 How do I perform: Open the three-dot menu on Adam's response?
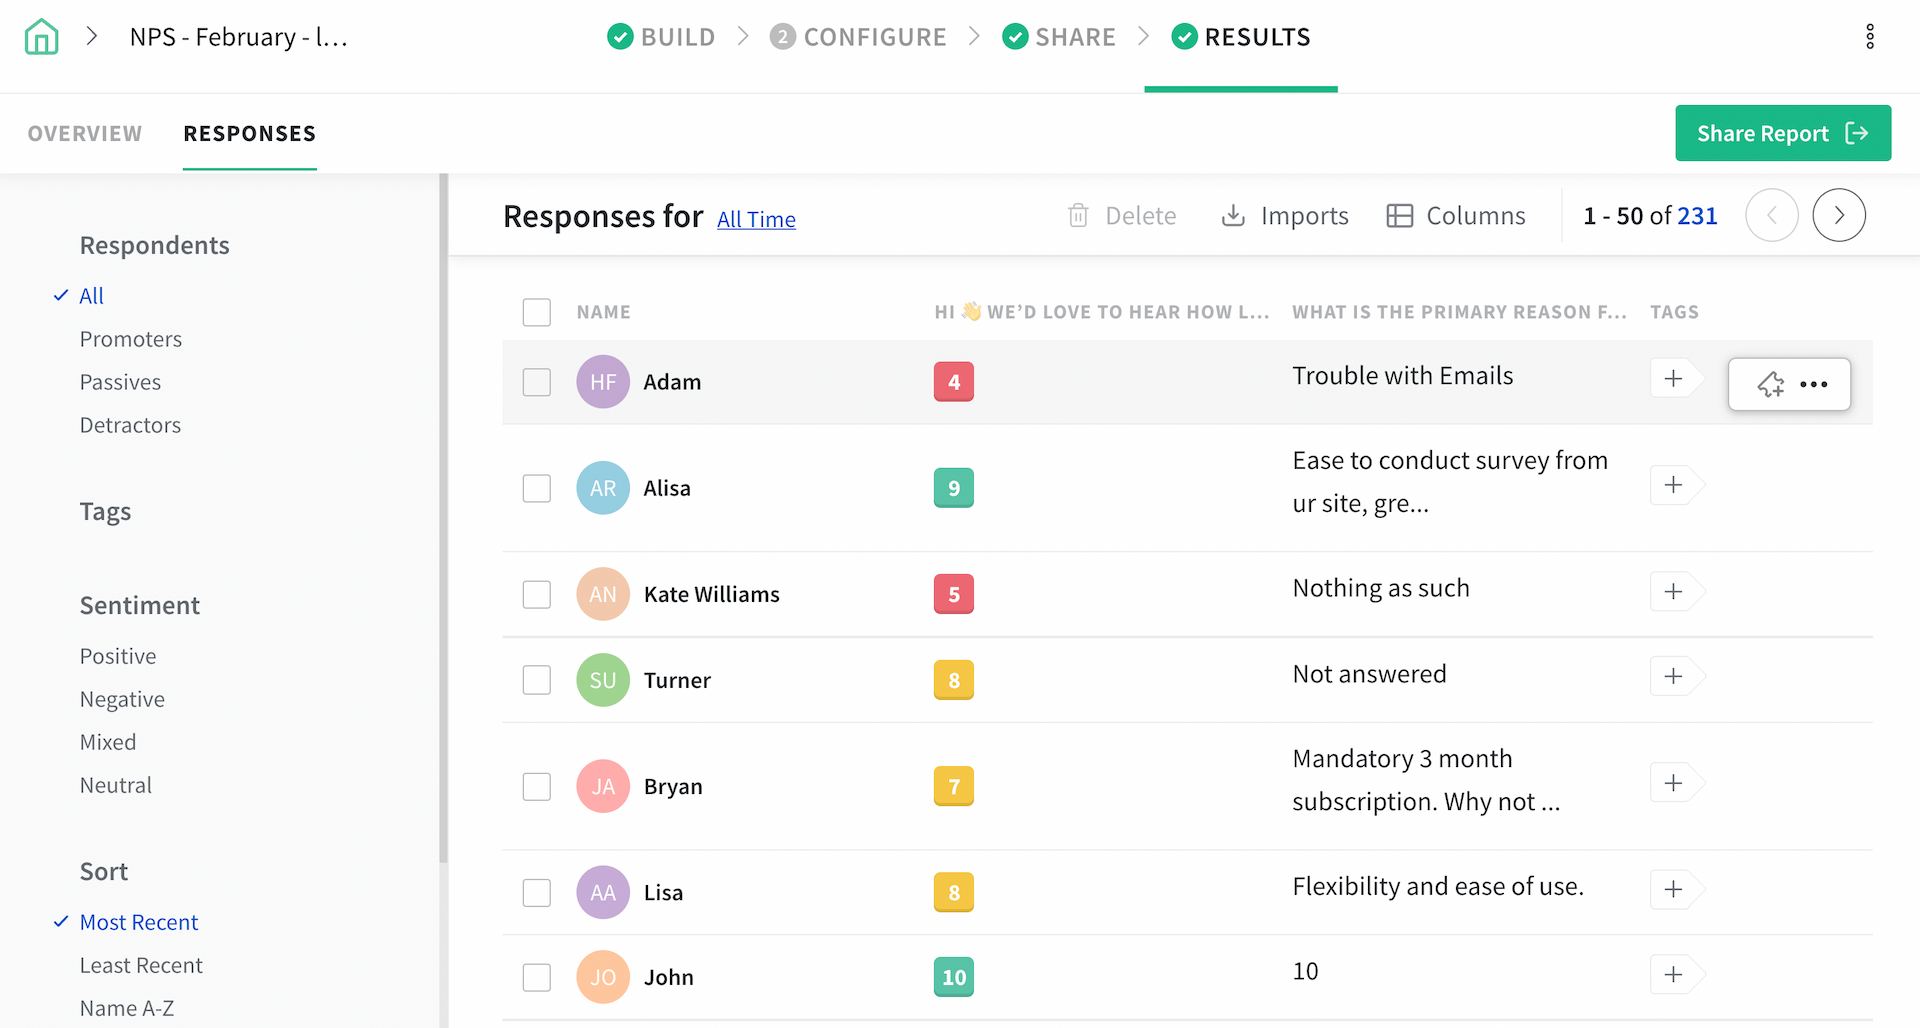click(1815, 384)
